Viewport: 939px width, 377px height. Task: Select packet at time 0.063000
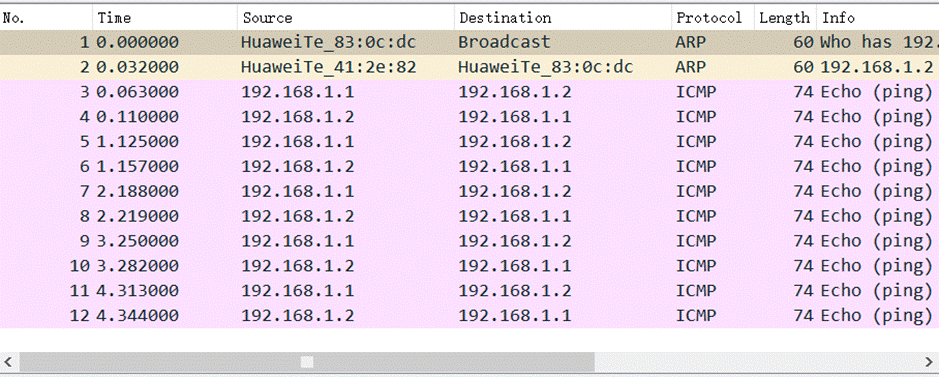tap(470, 92)
